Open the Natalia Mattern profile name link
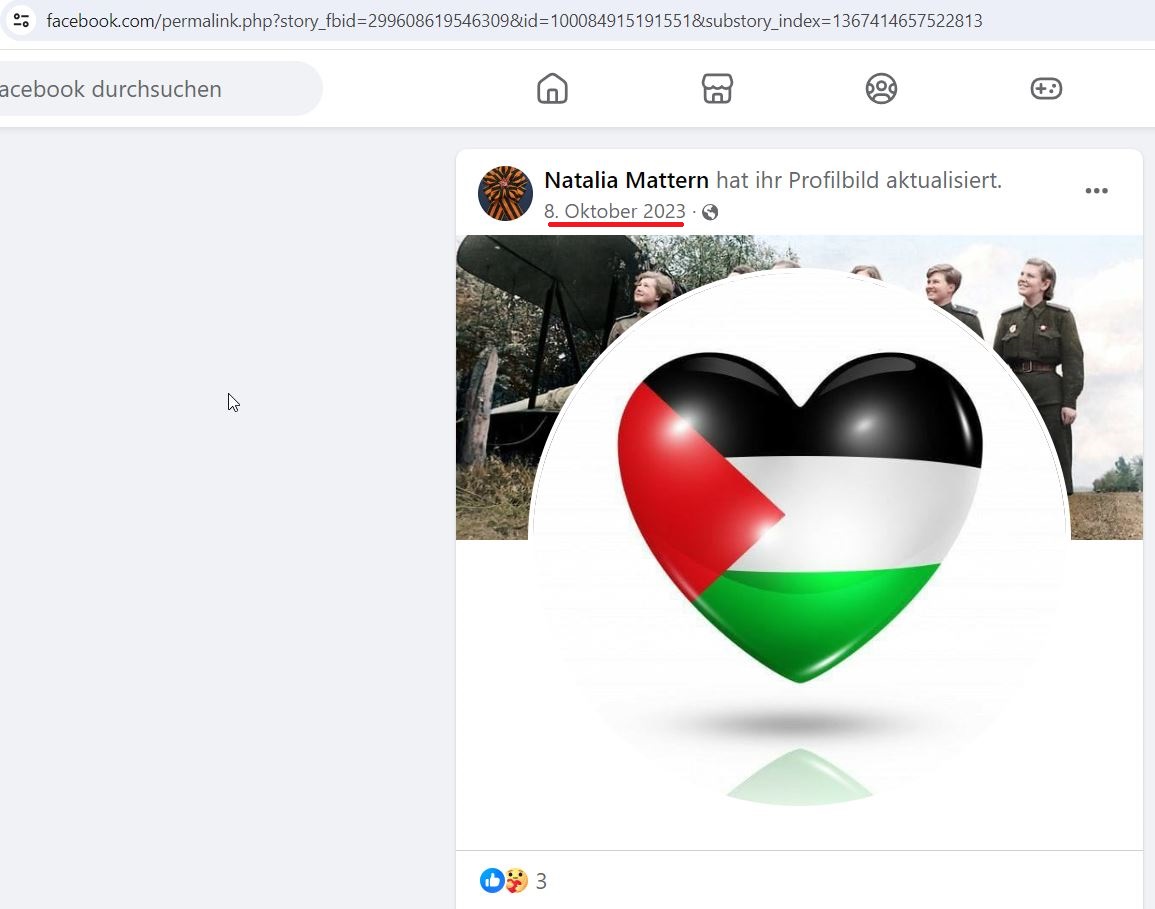Screen dimensions: 1155x909 pyautogui.click(x=626, y=180)
